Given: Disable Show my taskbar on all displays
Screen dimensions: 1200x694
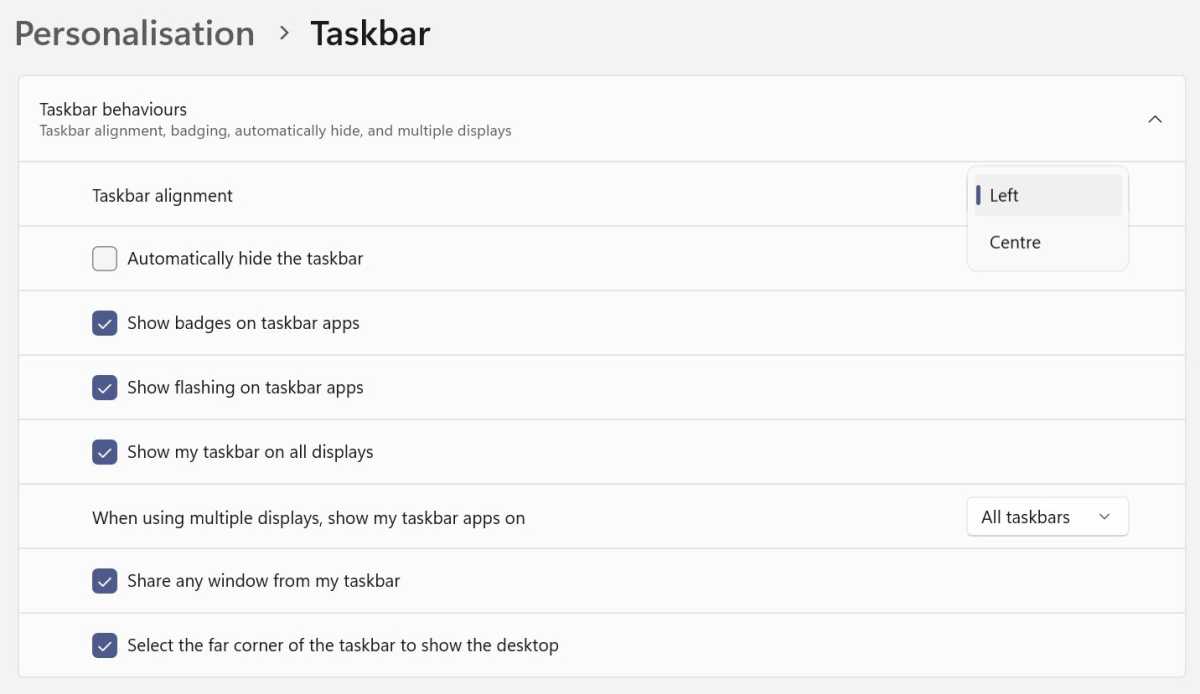Looking at the screenshot, I should [x=105, y=452].
